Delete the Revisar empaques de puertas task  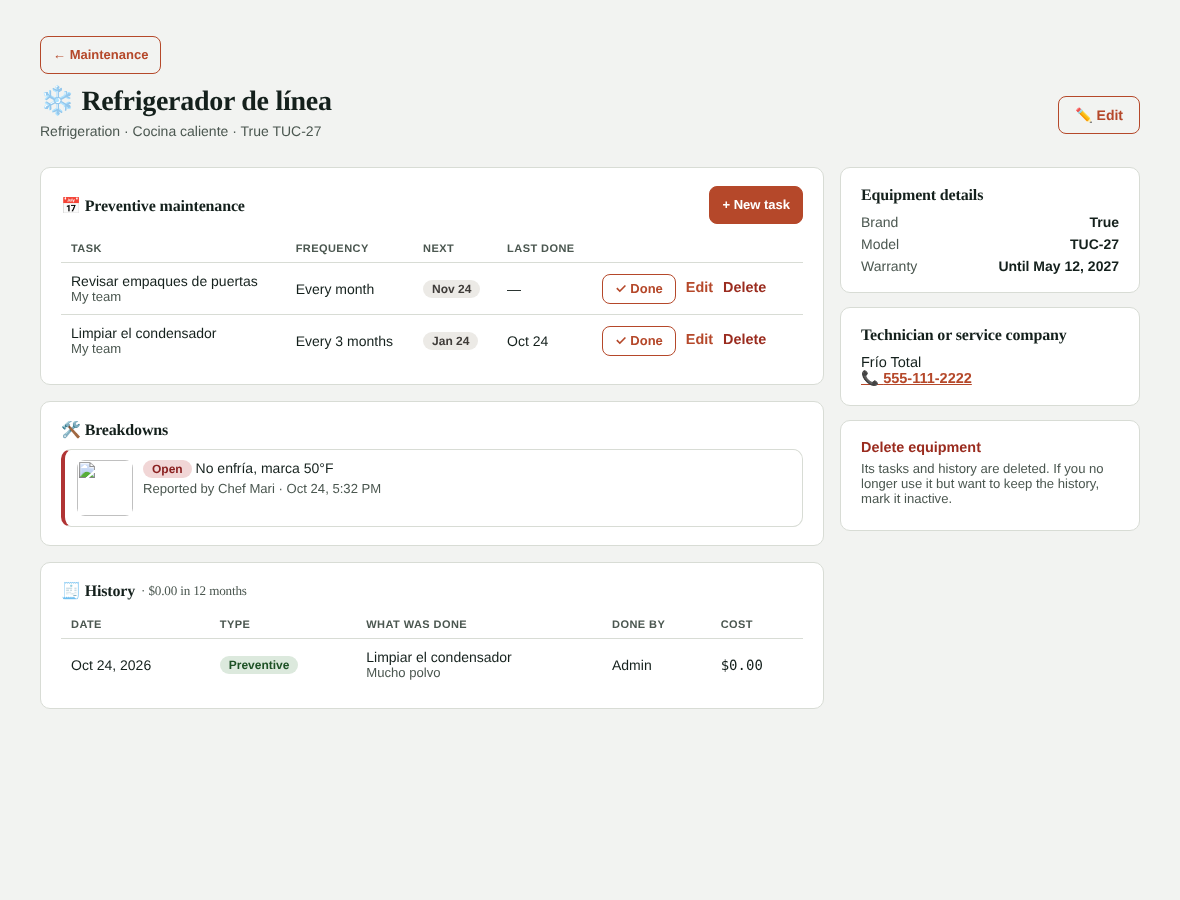tap(744, 287)
